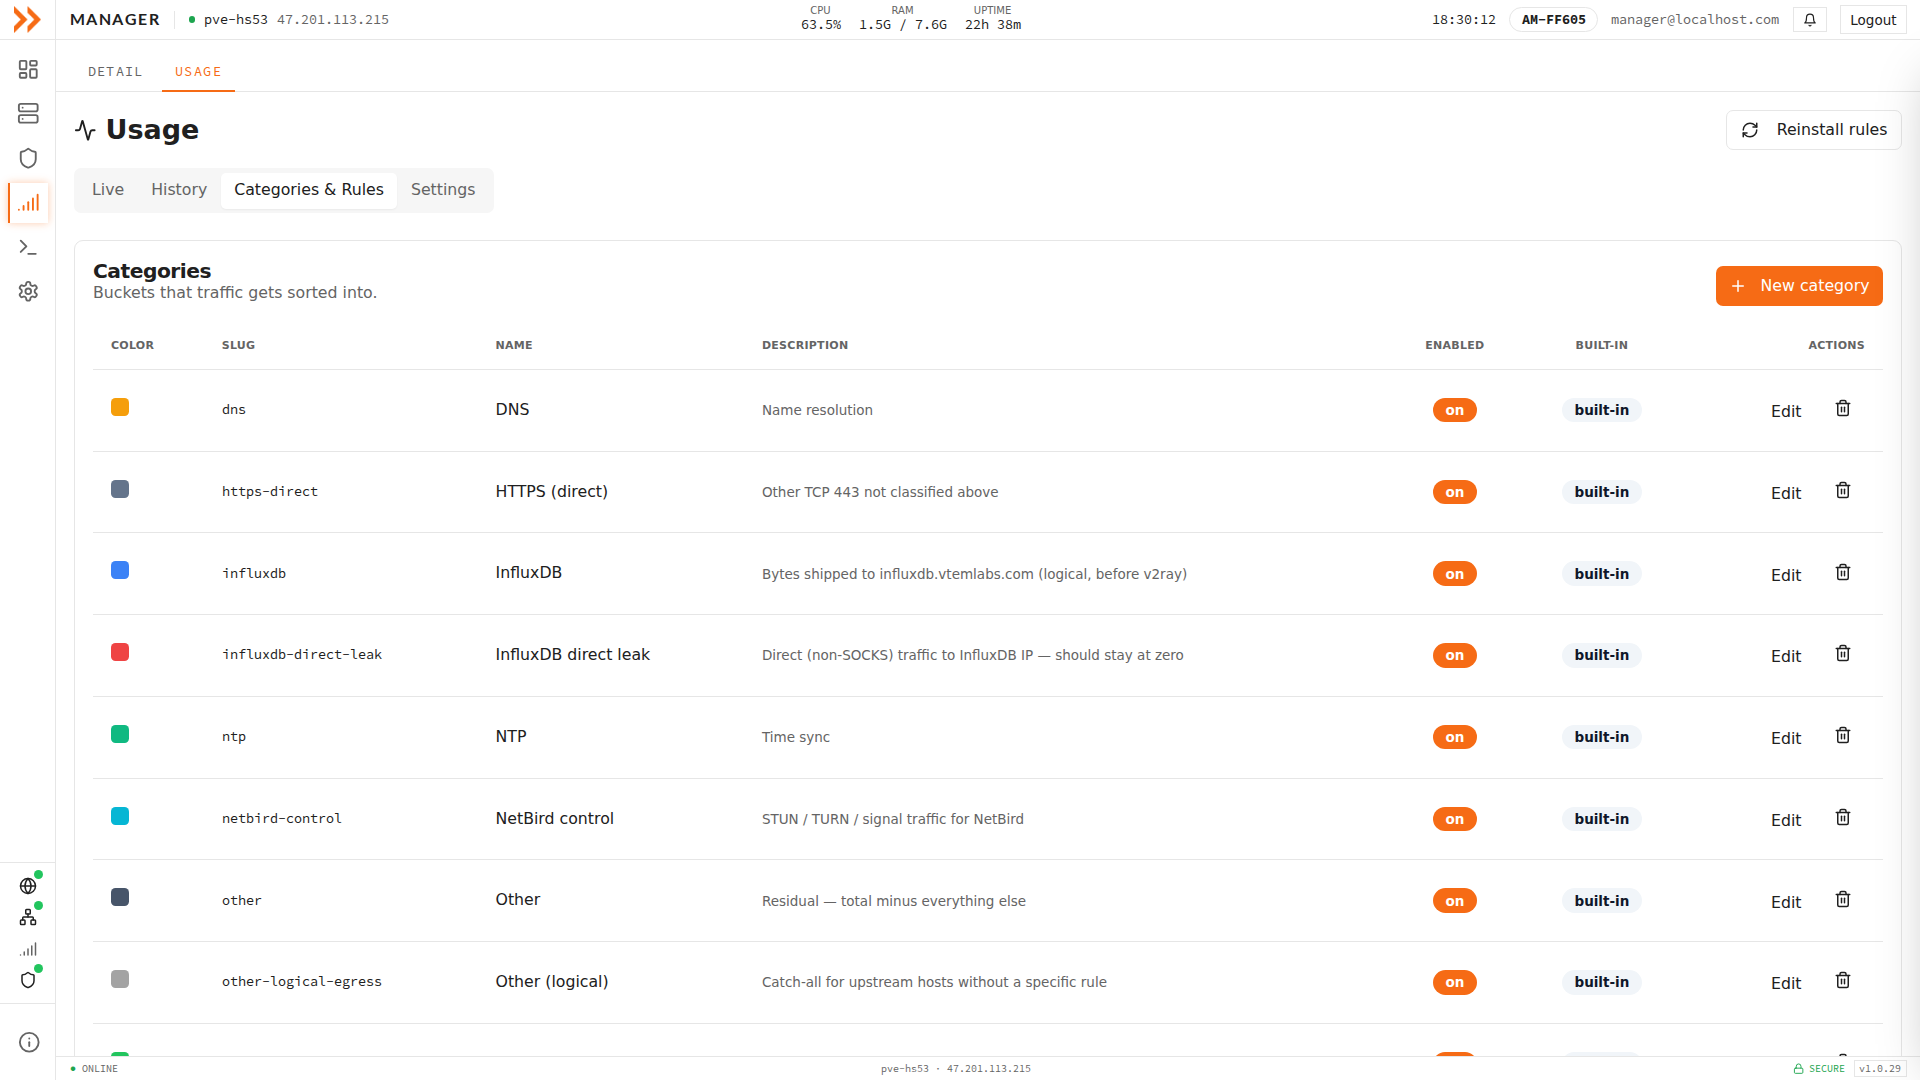Delete the other-logical-egress category
1920x1080 pixels.
click(x=1843, y=980)
